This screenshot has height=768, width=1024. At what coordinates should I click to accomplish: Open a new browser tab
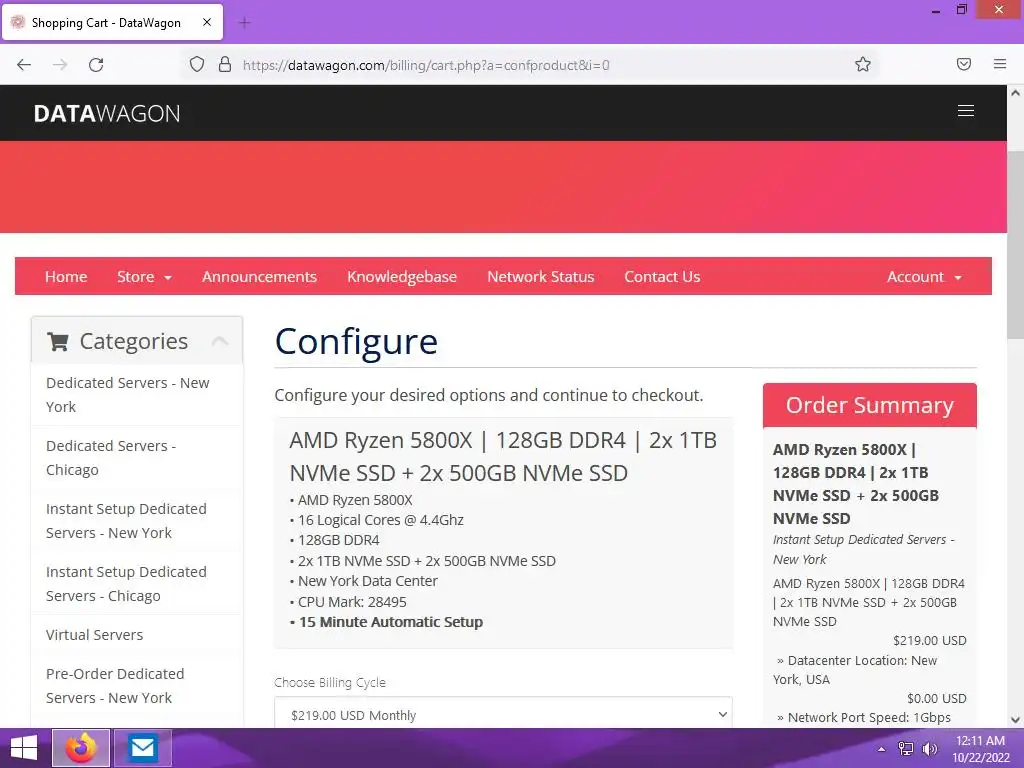pyautogui.click(x=245, y=23)
